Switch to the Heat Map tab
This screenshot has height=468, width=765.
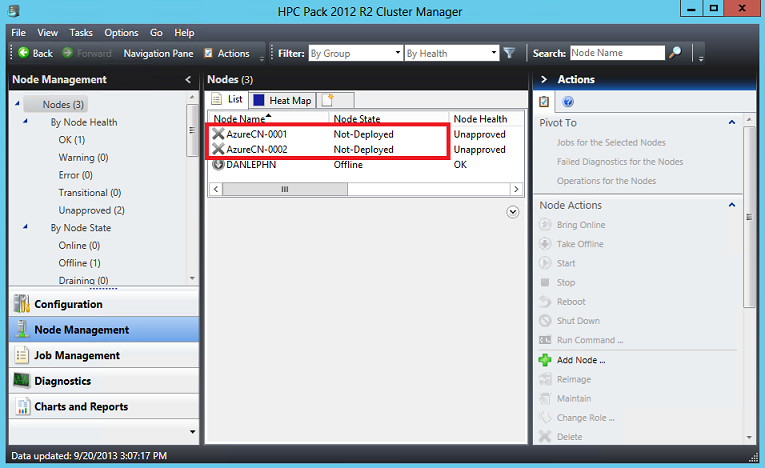(282, 100)
